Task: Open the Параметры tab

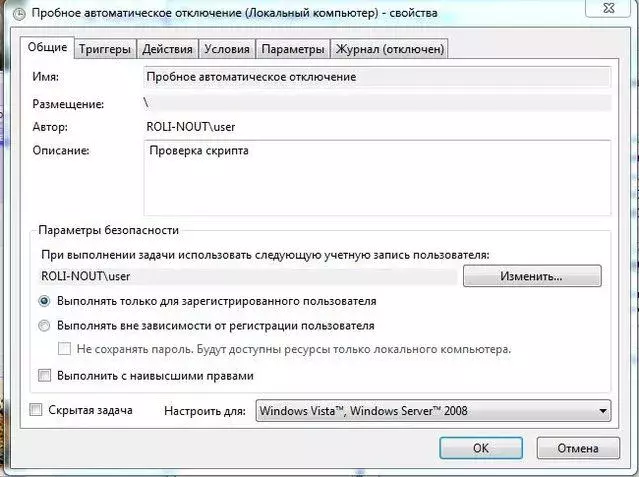Action: click(293, 49)
